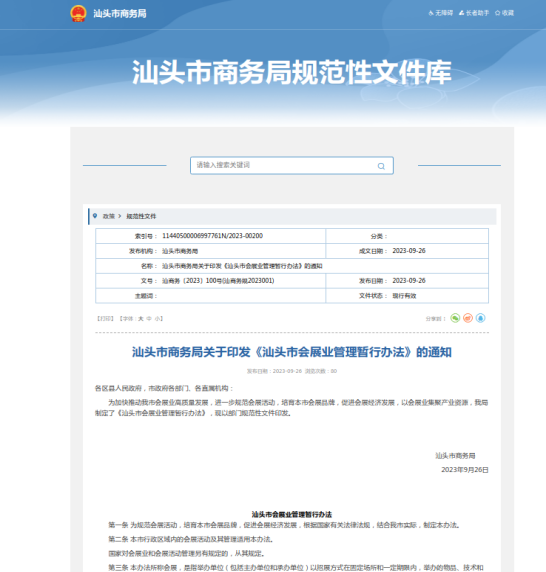Click the 第三条 paragraph
Viewport: 546px width, 572px height.
pyautogui.click(x=295, y=568)
